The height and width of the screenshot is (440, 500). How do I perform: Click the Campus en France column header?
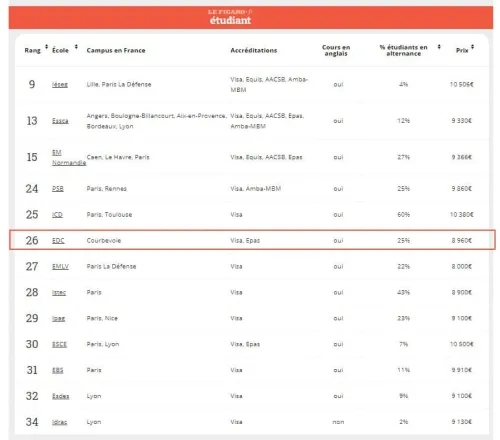(116, 50)
